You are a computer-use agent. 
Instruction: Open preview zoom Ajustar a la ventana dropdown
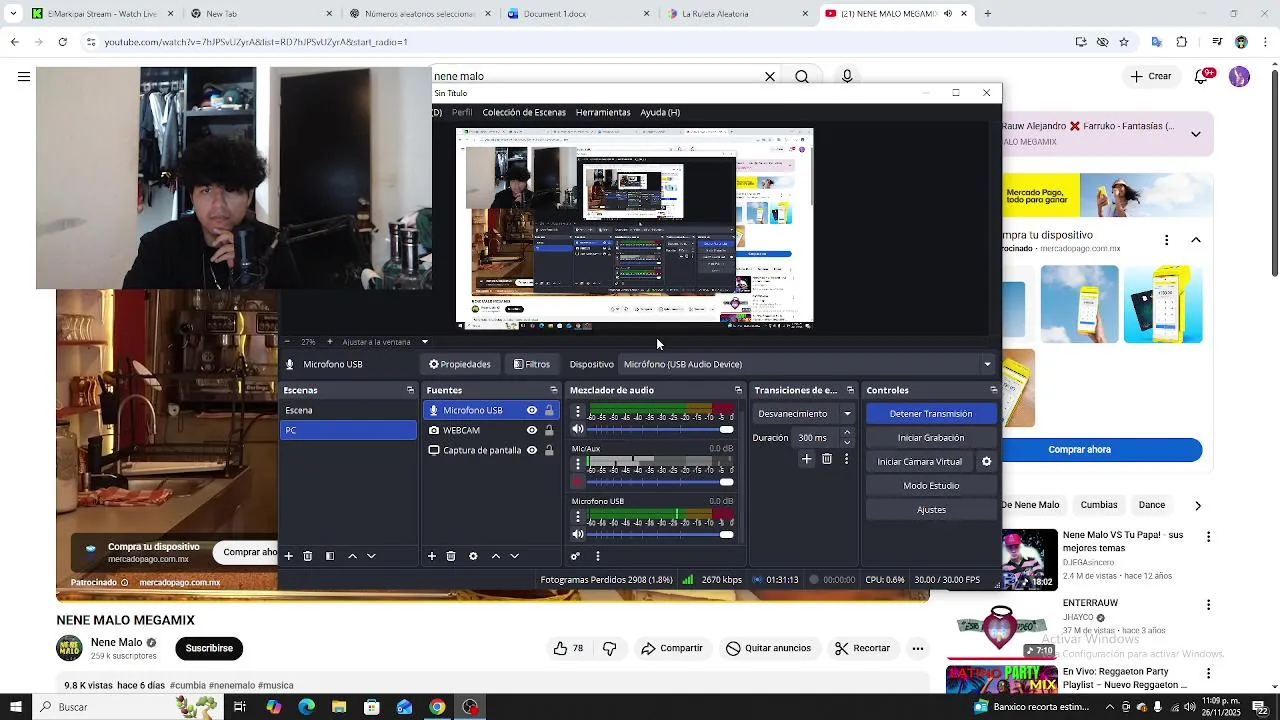click(x=385, y=342)
